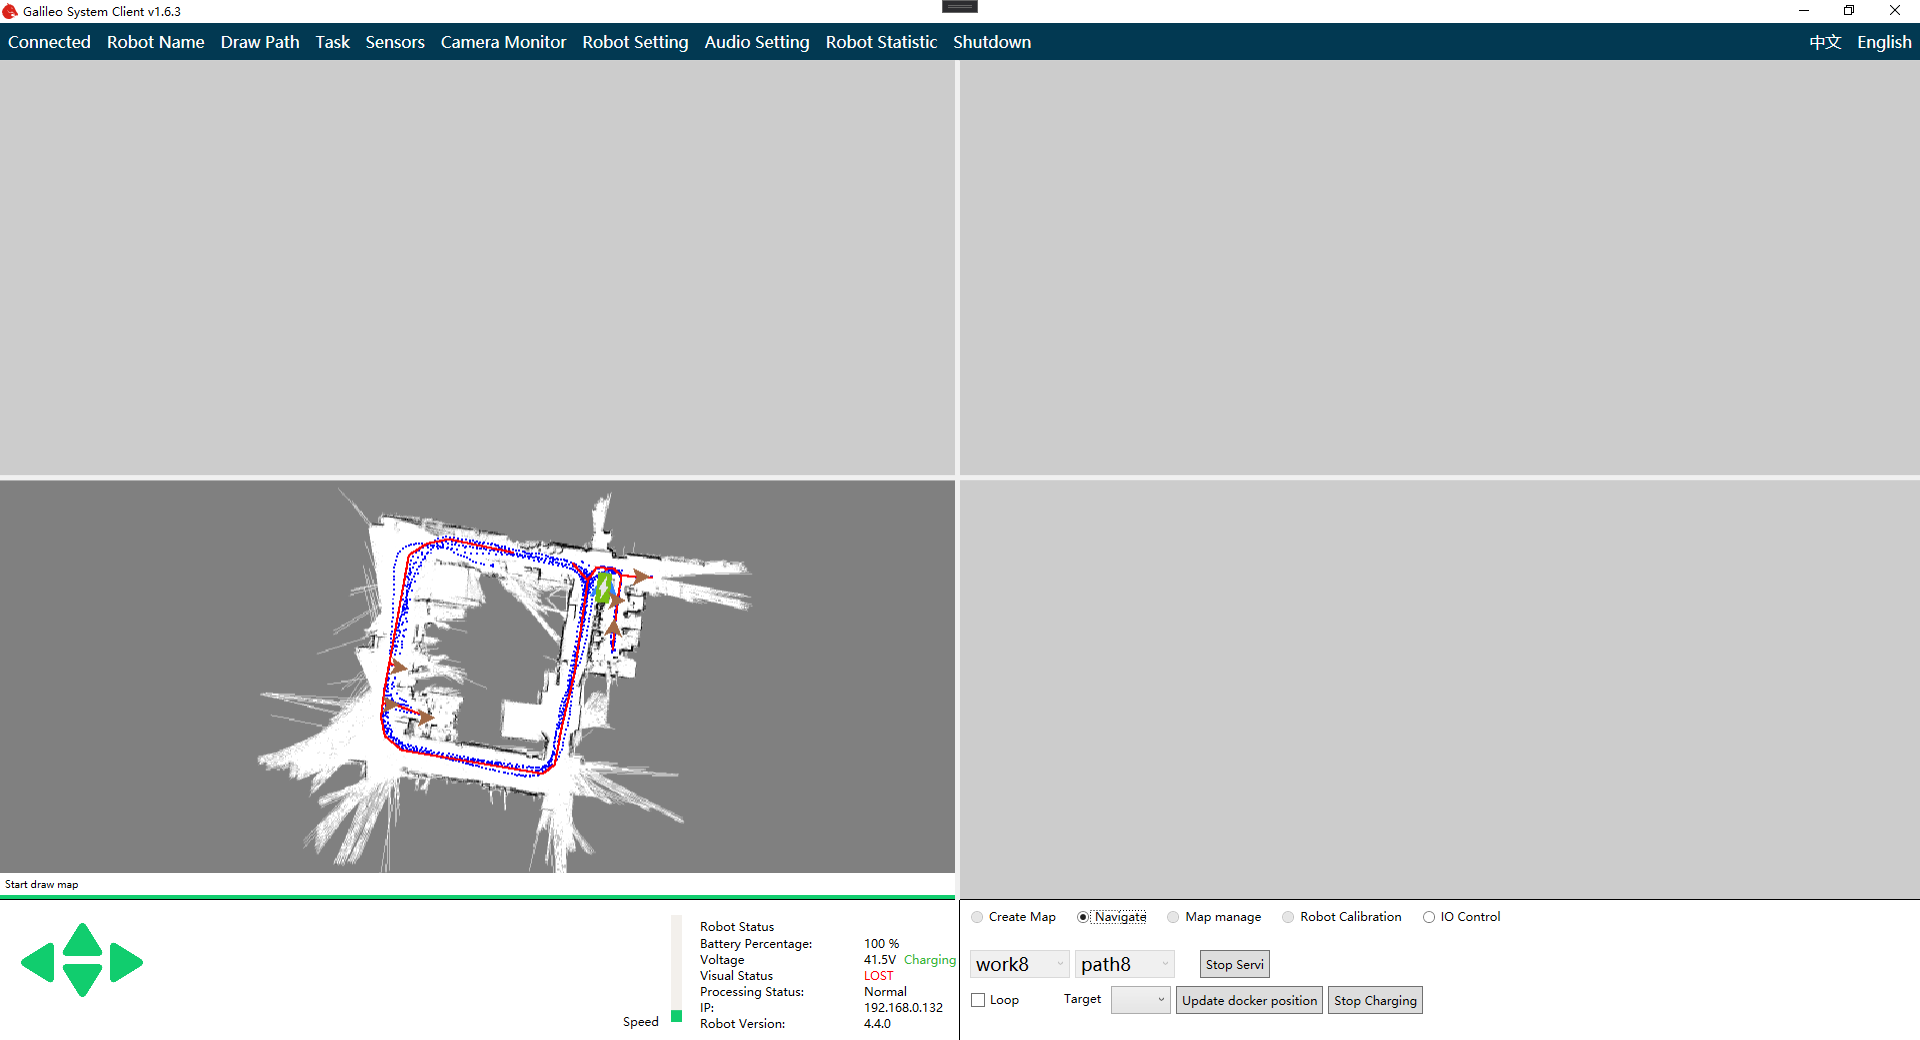1920x1040 pixels.
Task: Click the Galileo logo in the title bar
Action: (x=10, y=12)
